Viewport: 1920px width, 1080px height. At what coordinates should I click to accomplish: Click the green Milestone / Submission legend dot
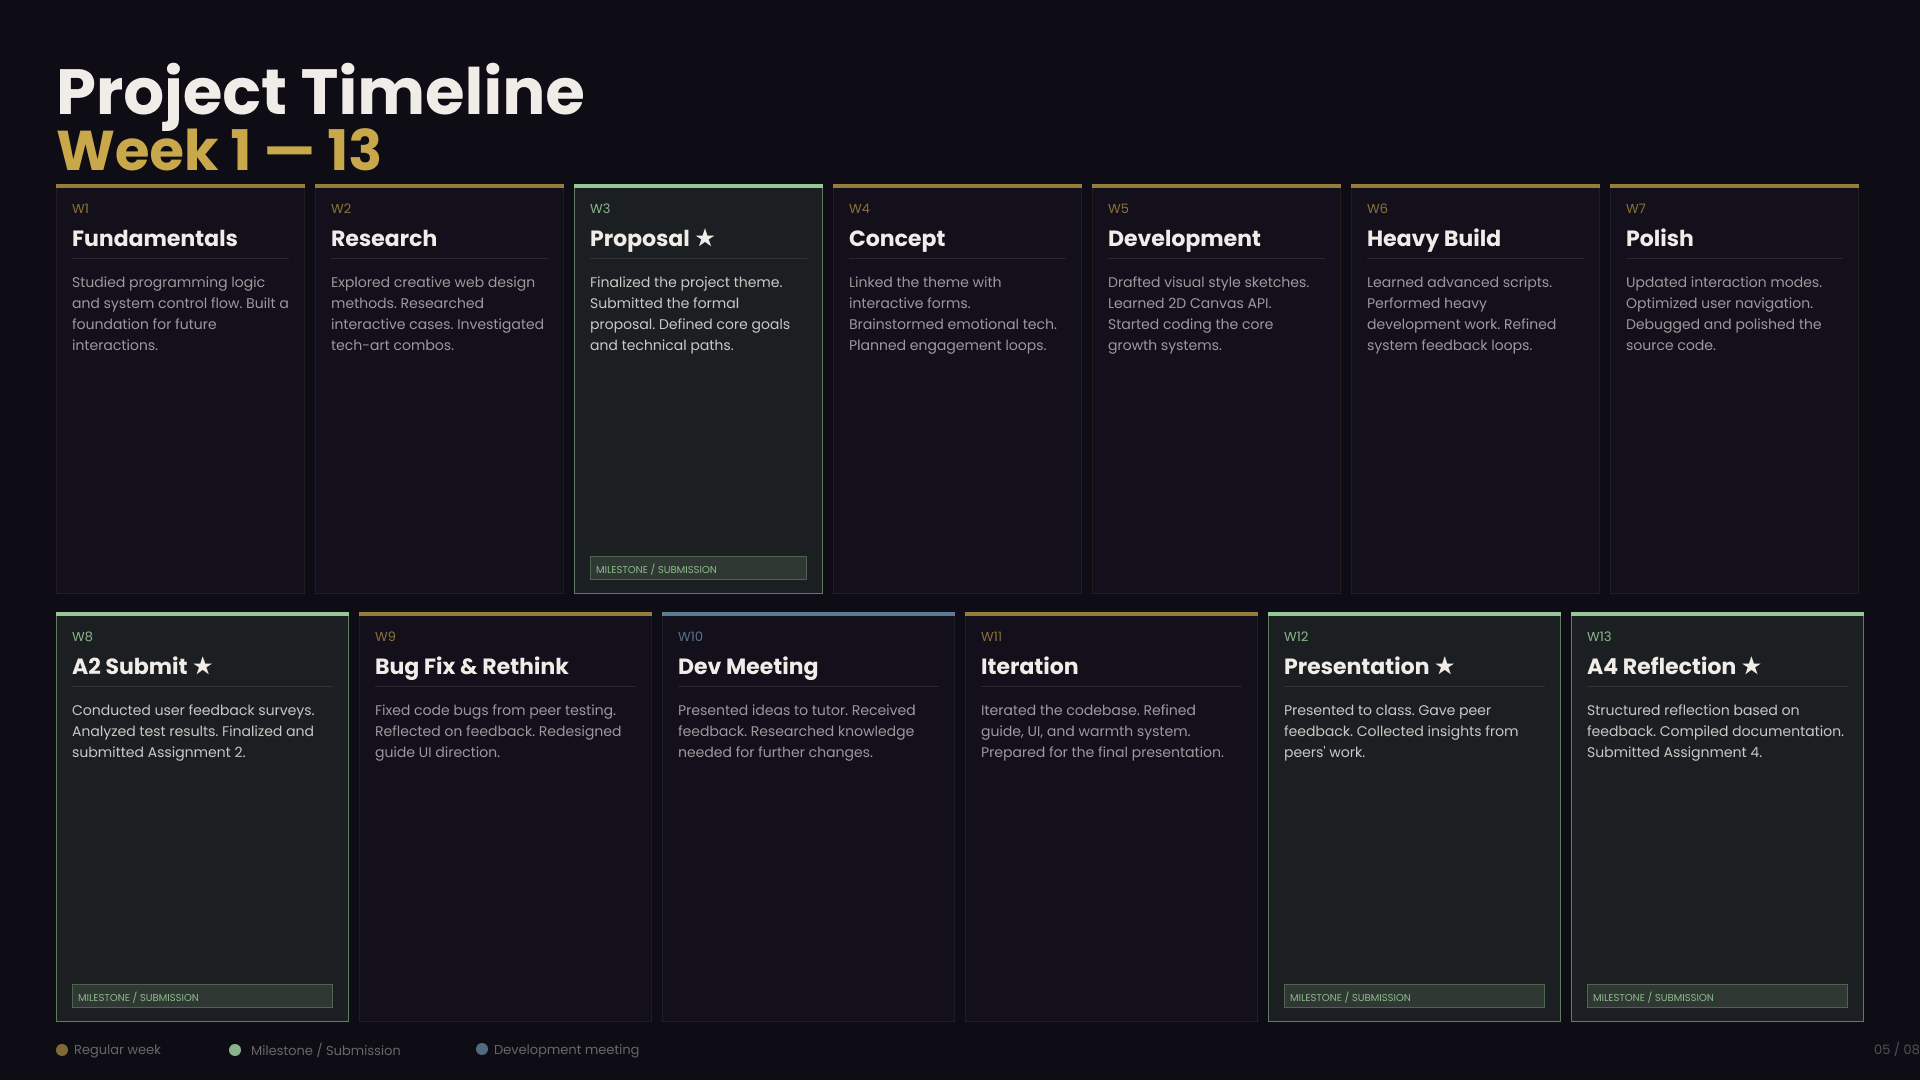click(x=235, y=1050)
